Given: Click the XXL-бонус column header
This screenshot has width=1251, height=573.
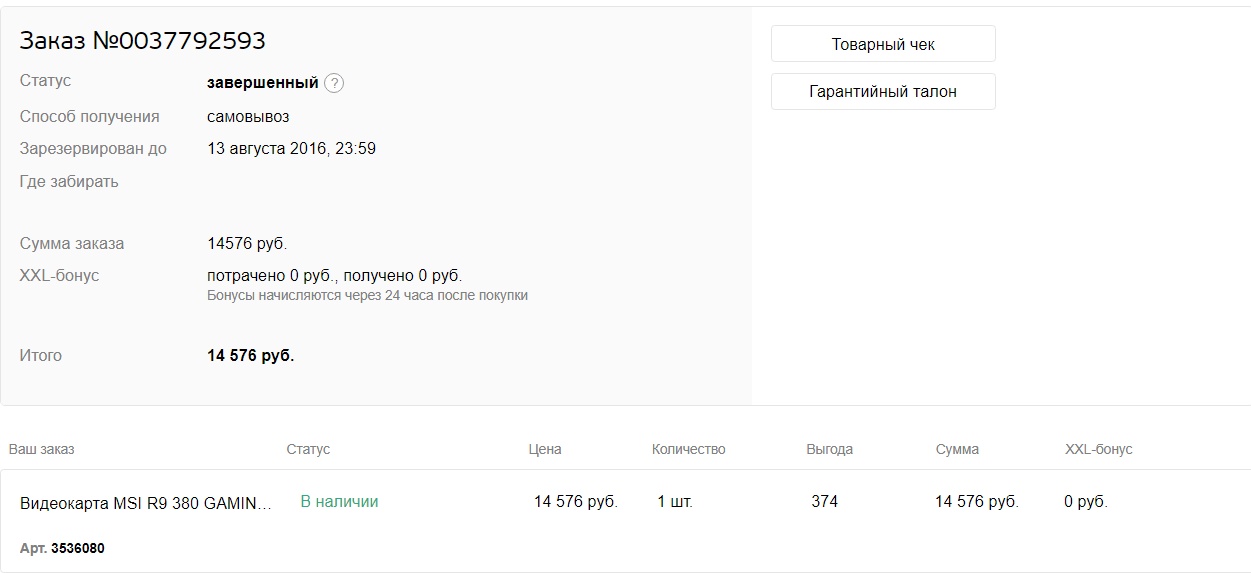Looking at the screenshot, I should (x=1098, y=449).
